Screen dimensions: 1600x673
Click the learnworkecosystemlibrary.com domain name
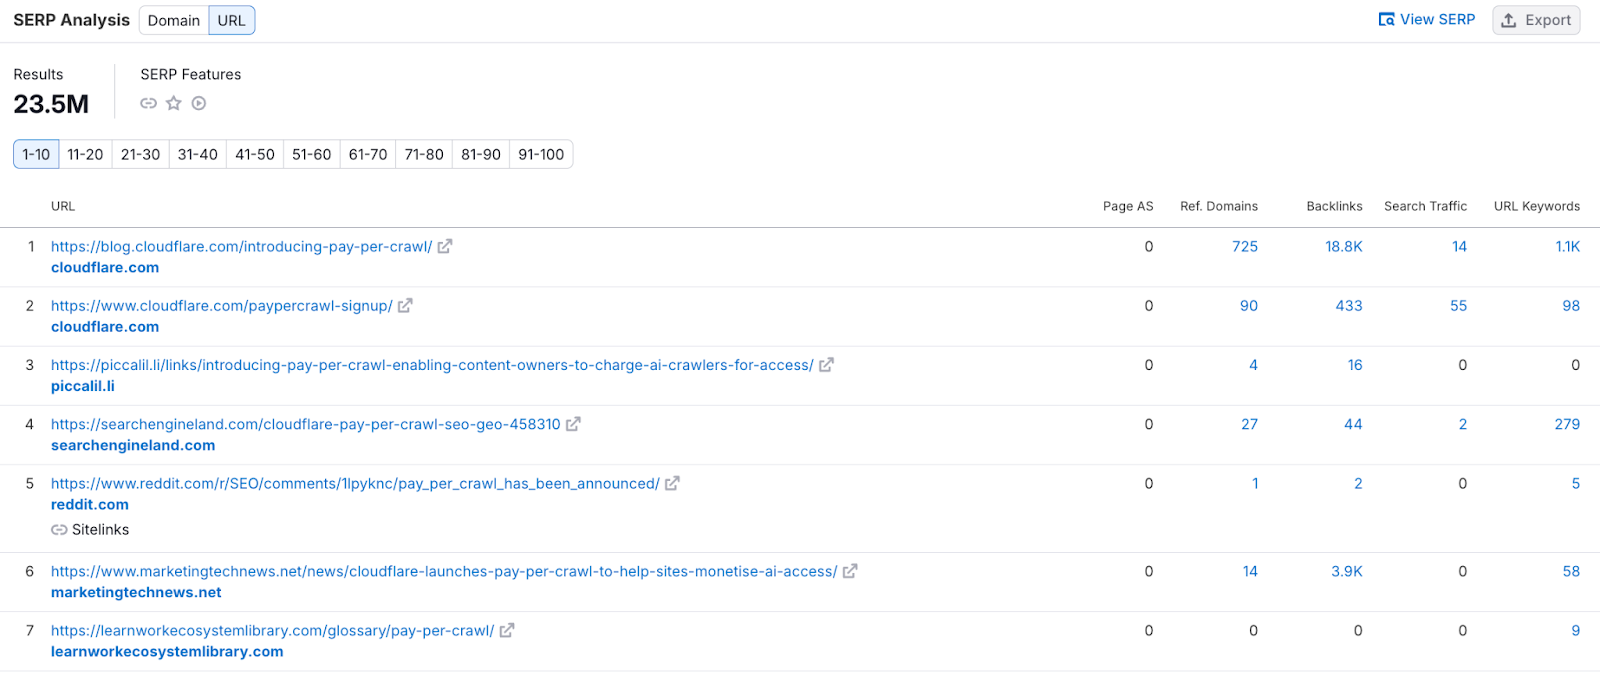click(167, 651)
